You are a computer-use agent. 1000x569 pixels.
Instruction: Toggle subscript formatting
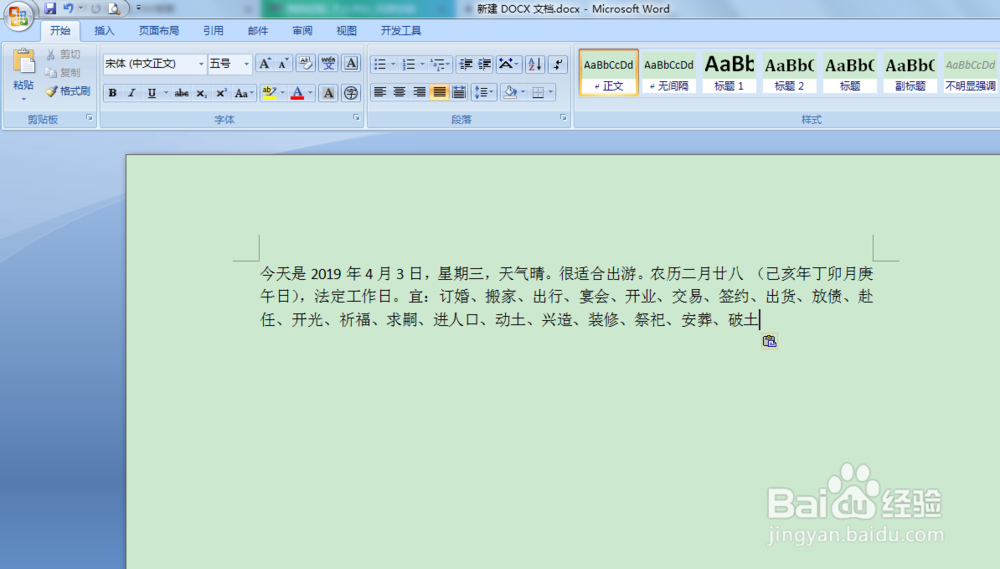coord(201,93)
